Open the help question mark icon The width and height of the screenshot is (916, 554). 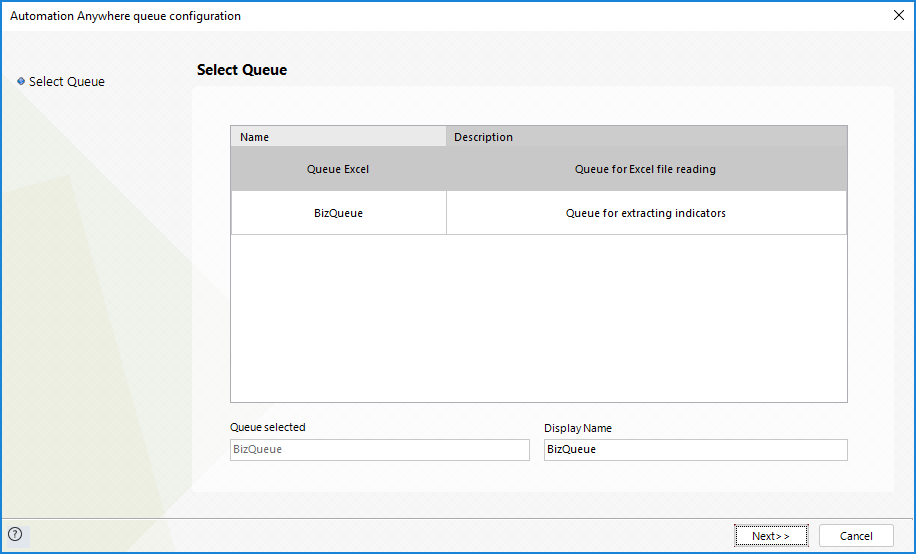15,534
